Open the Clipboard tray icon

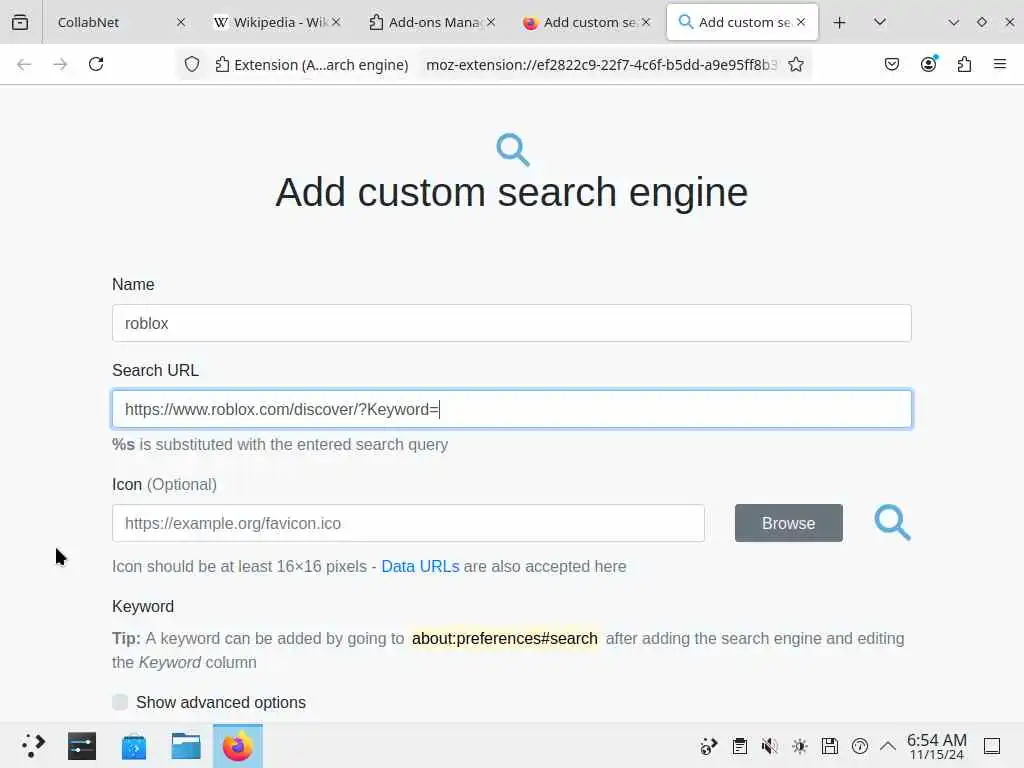click(740, 746)
